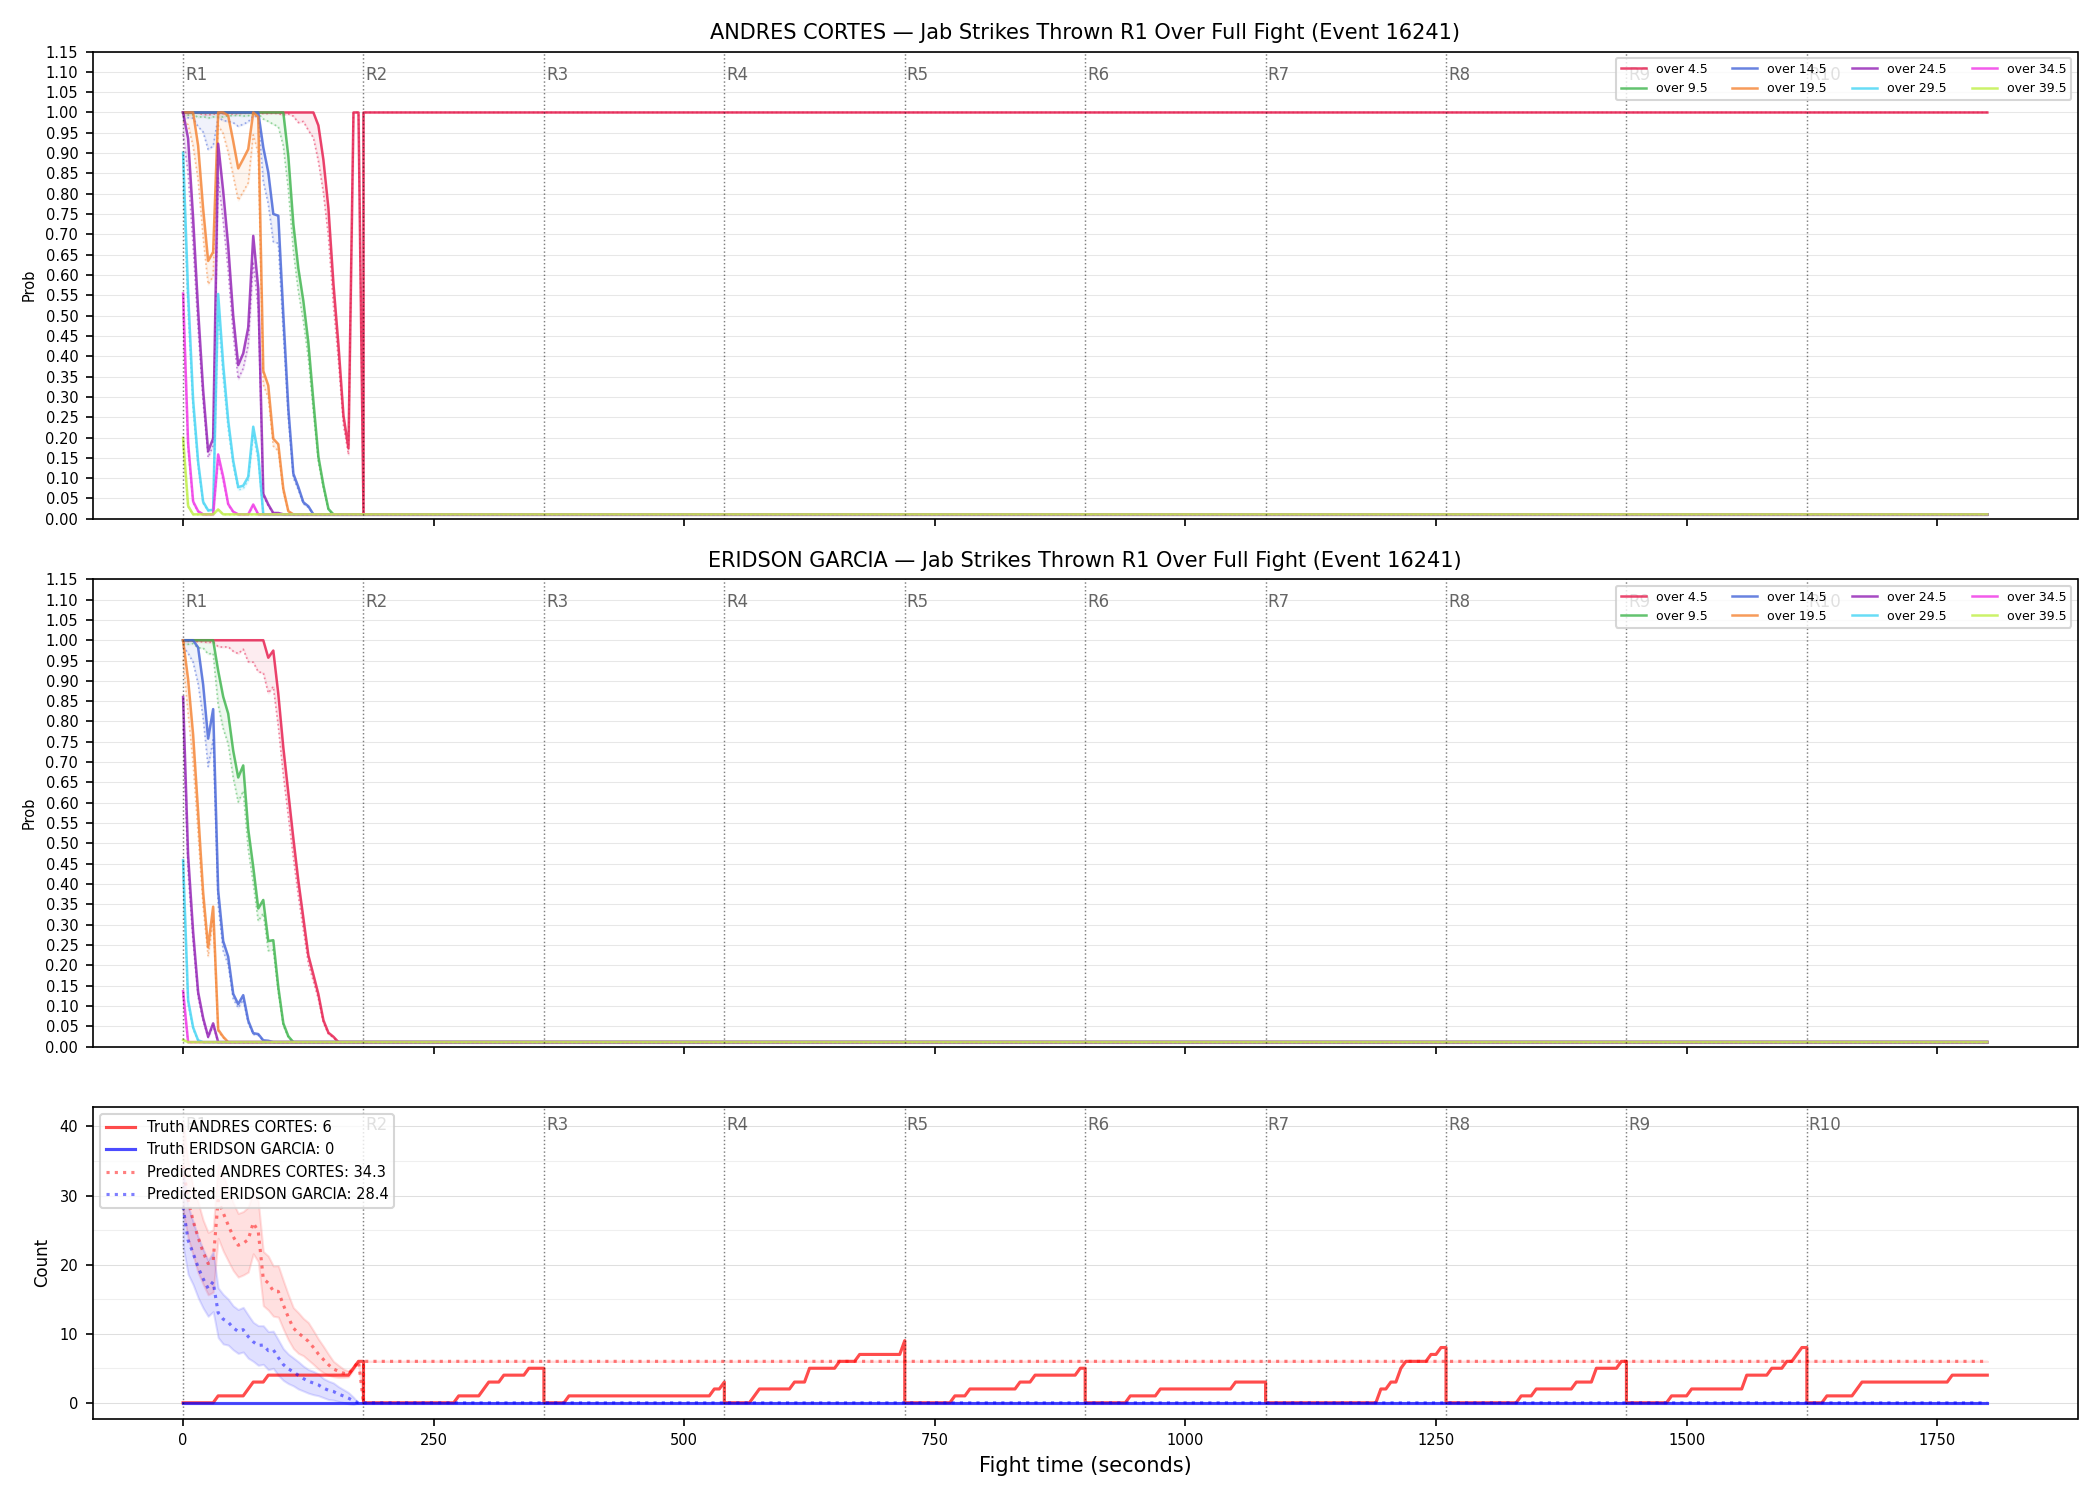Viewport: 2100px width, 1500px height.
Task: Select 'over 24.5' legend entry in CORTES chart
Action: point(1898,69)
